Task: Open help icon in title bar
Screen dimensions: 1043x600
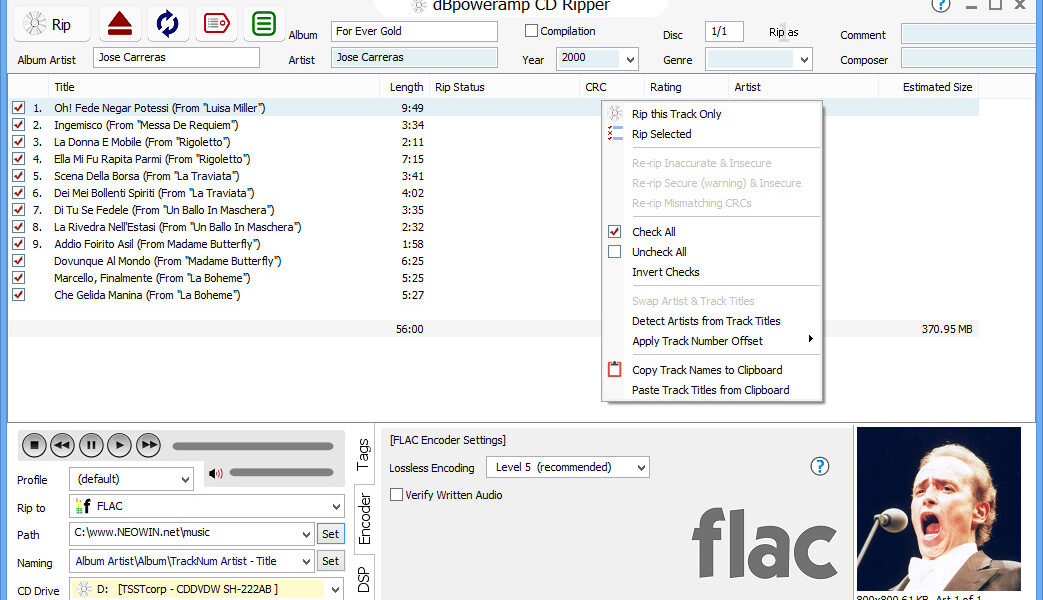Action: [941, 5]
